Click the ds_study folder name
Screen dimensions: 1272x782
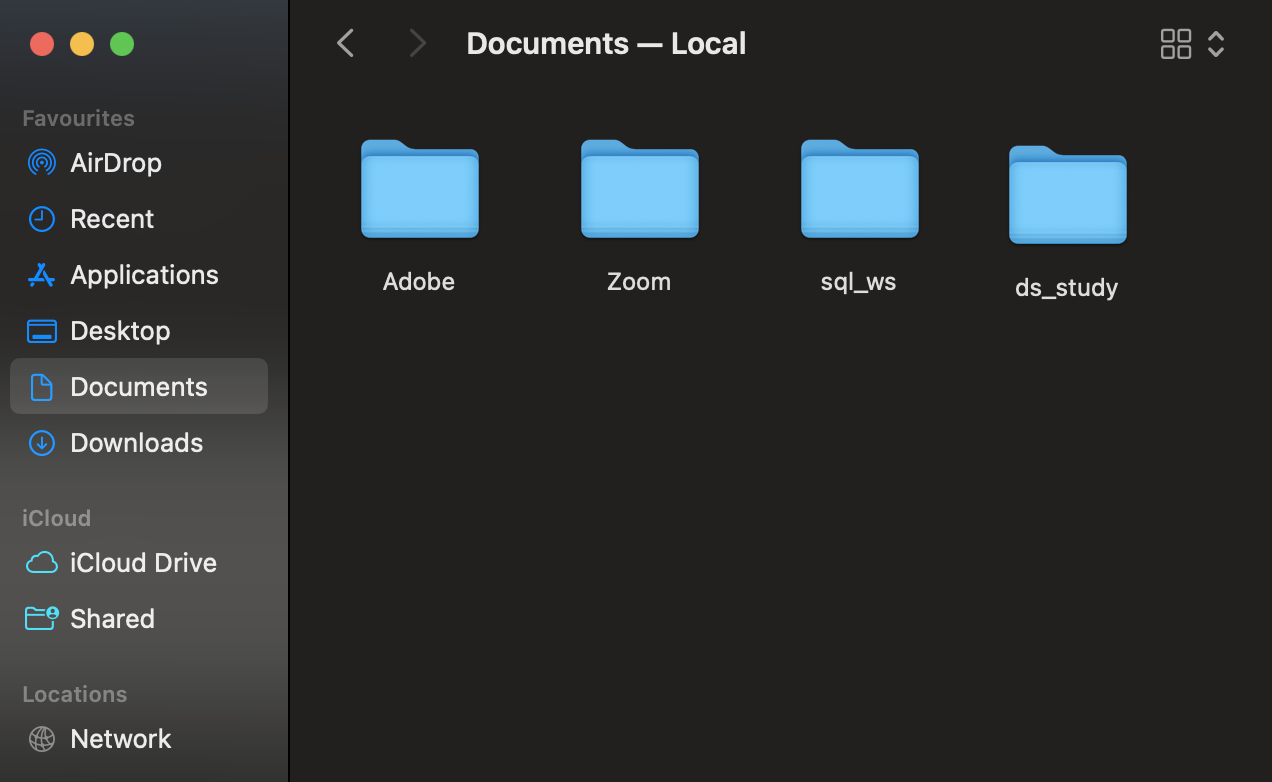[x=1066, y=288]
